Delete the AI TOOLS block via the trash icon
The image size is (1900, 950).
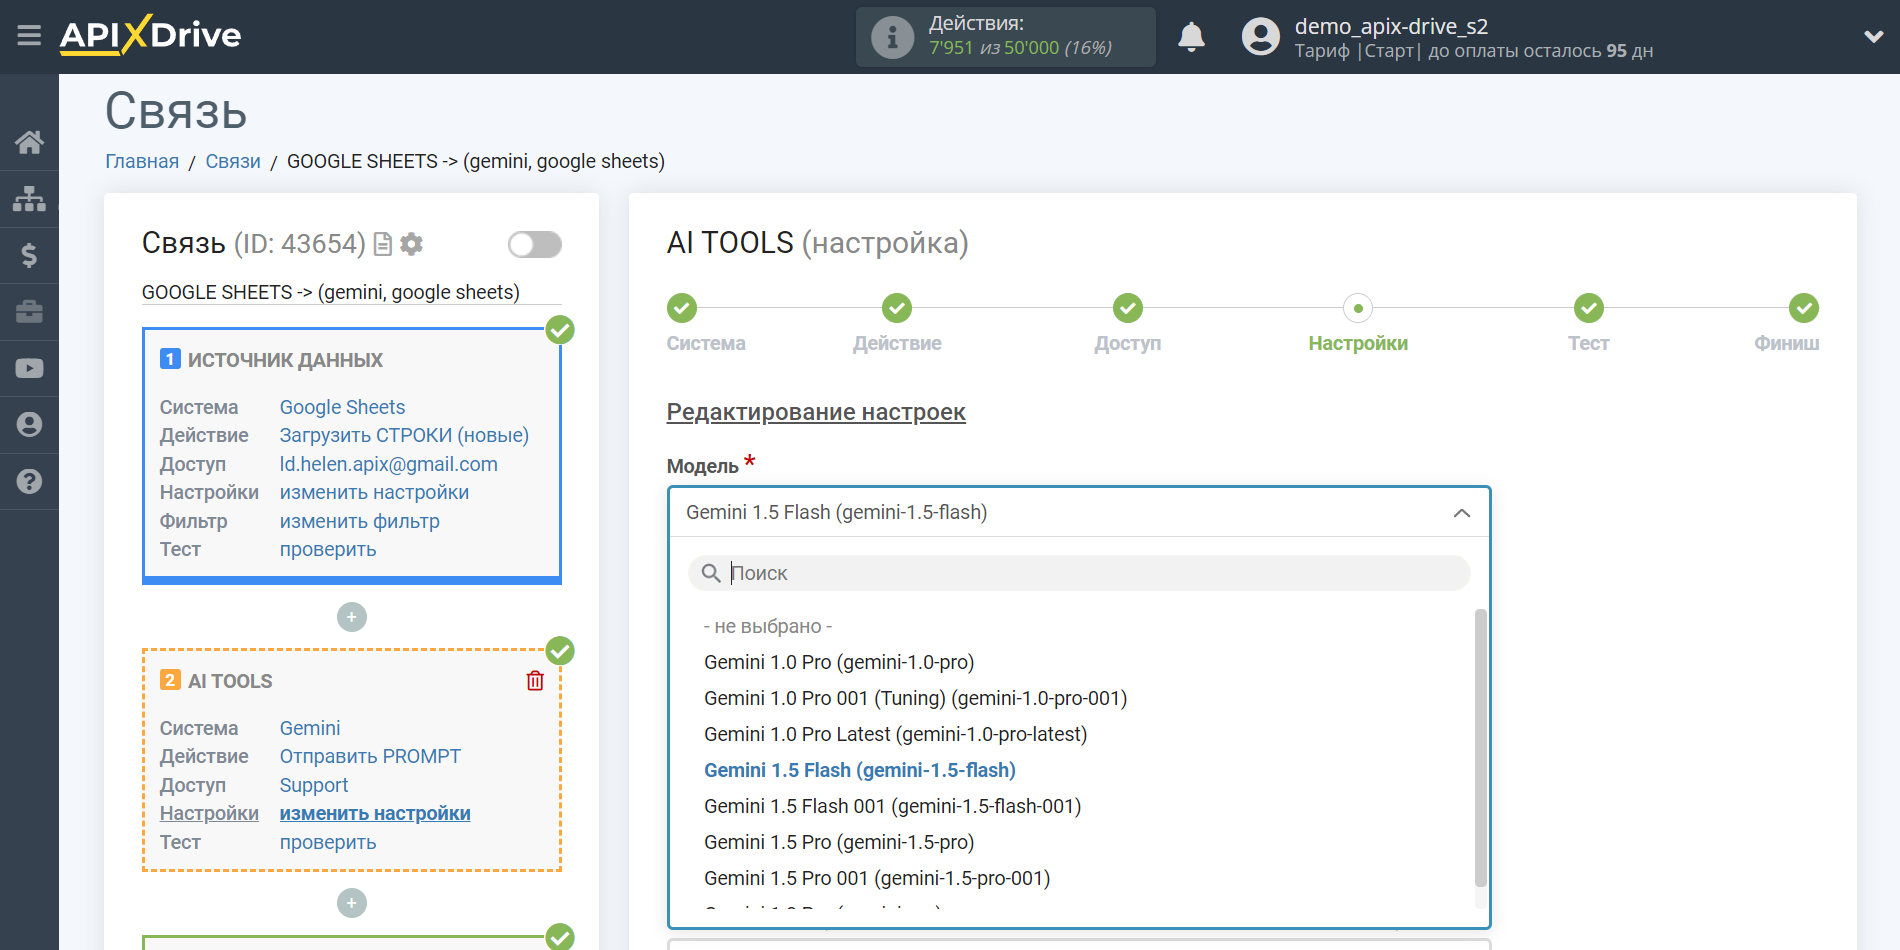[x=535, y=681]
